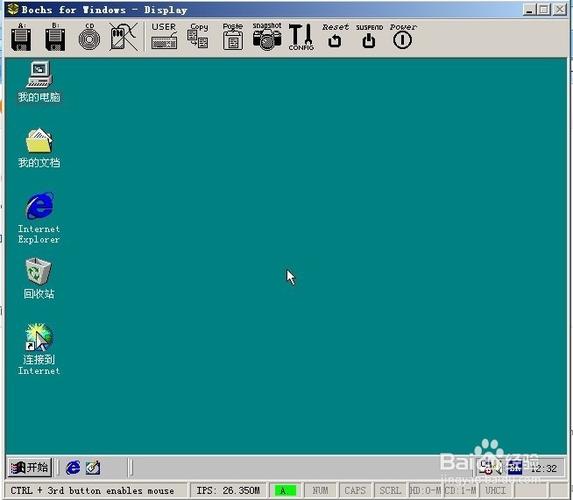Click the Copy toolbar icon

[198, 36]
